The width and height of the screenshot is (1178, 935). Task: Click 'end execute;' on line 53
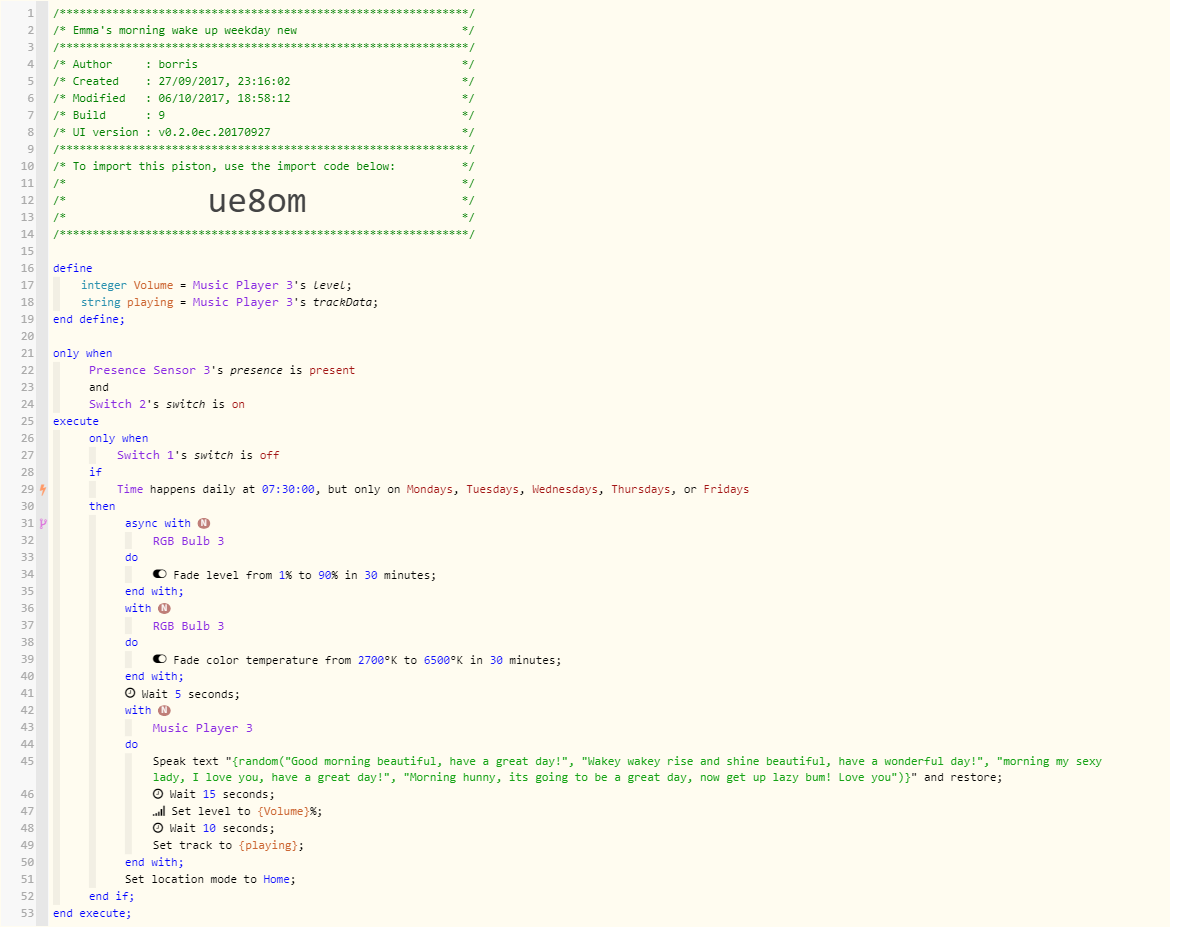click(x=92, y=913)
